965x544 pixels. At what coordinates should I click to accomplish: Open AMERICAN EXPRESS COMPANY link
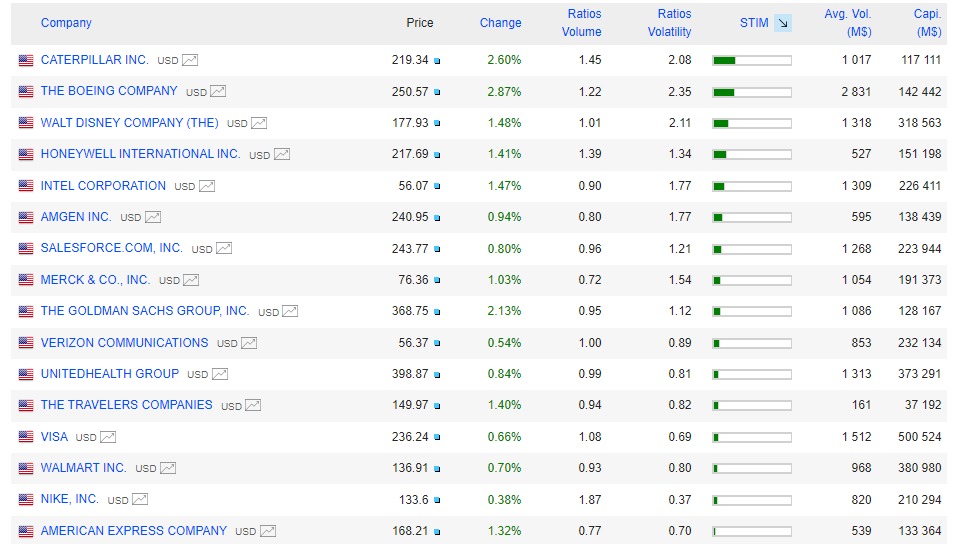click(x=134, y=530)
